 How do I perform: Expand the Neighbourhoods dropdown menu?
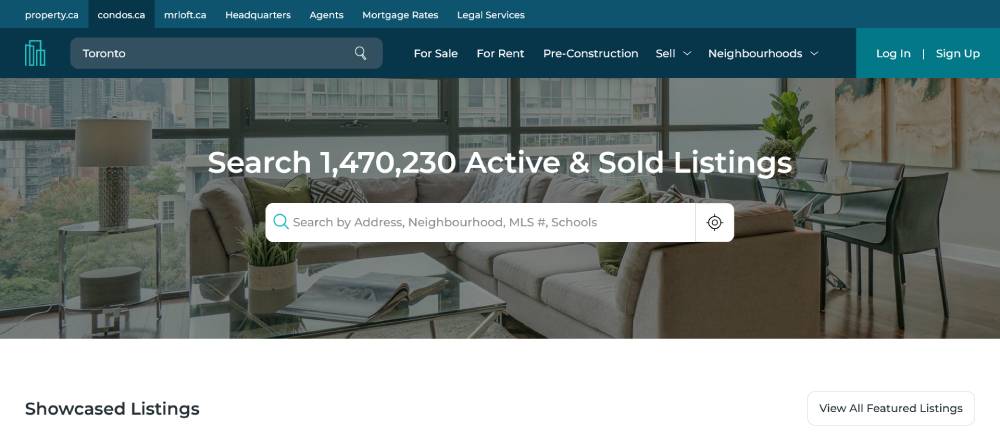click(763, 54)
